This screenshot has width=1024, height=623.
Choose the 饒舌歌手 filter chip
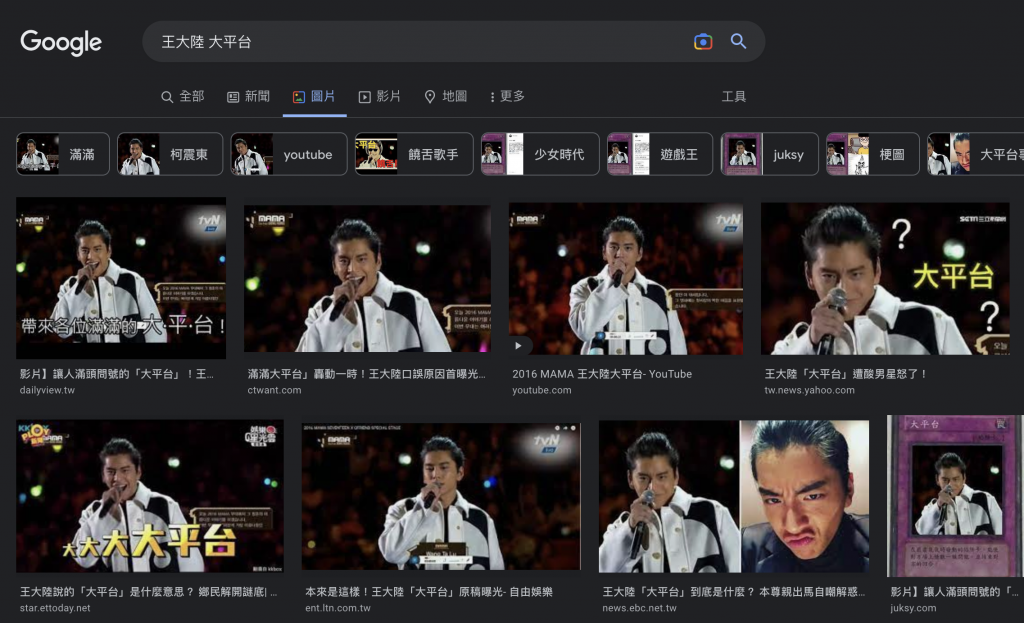(414, 154)
